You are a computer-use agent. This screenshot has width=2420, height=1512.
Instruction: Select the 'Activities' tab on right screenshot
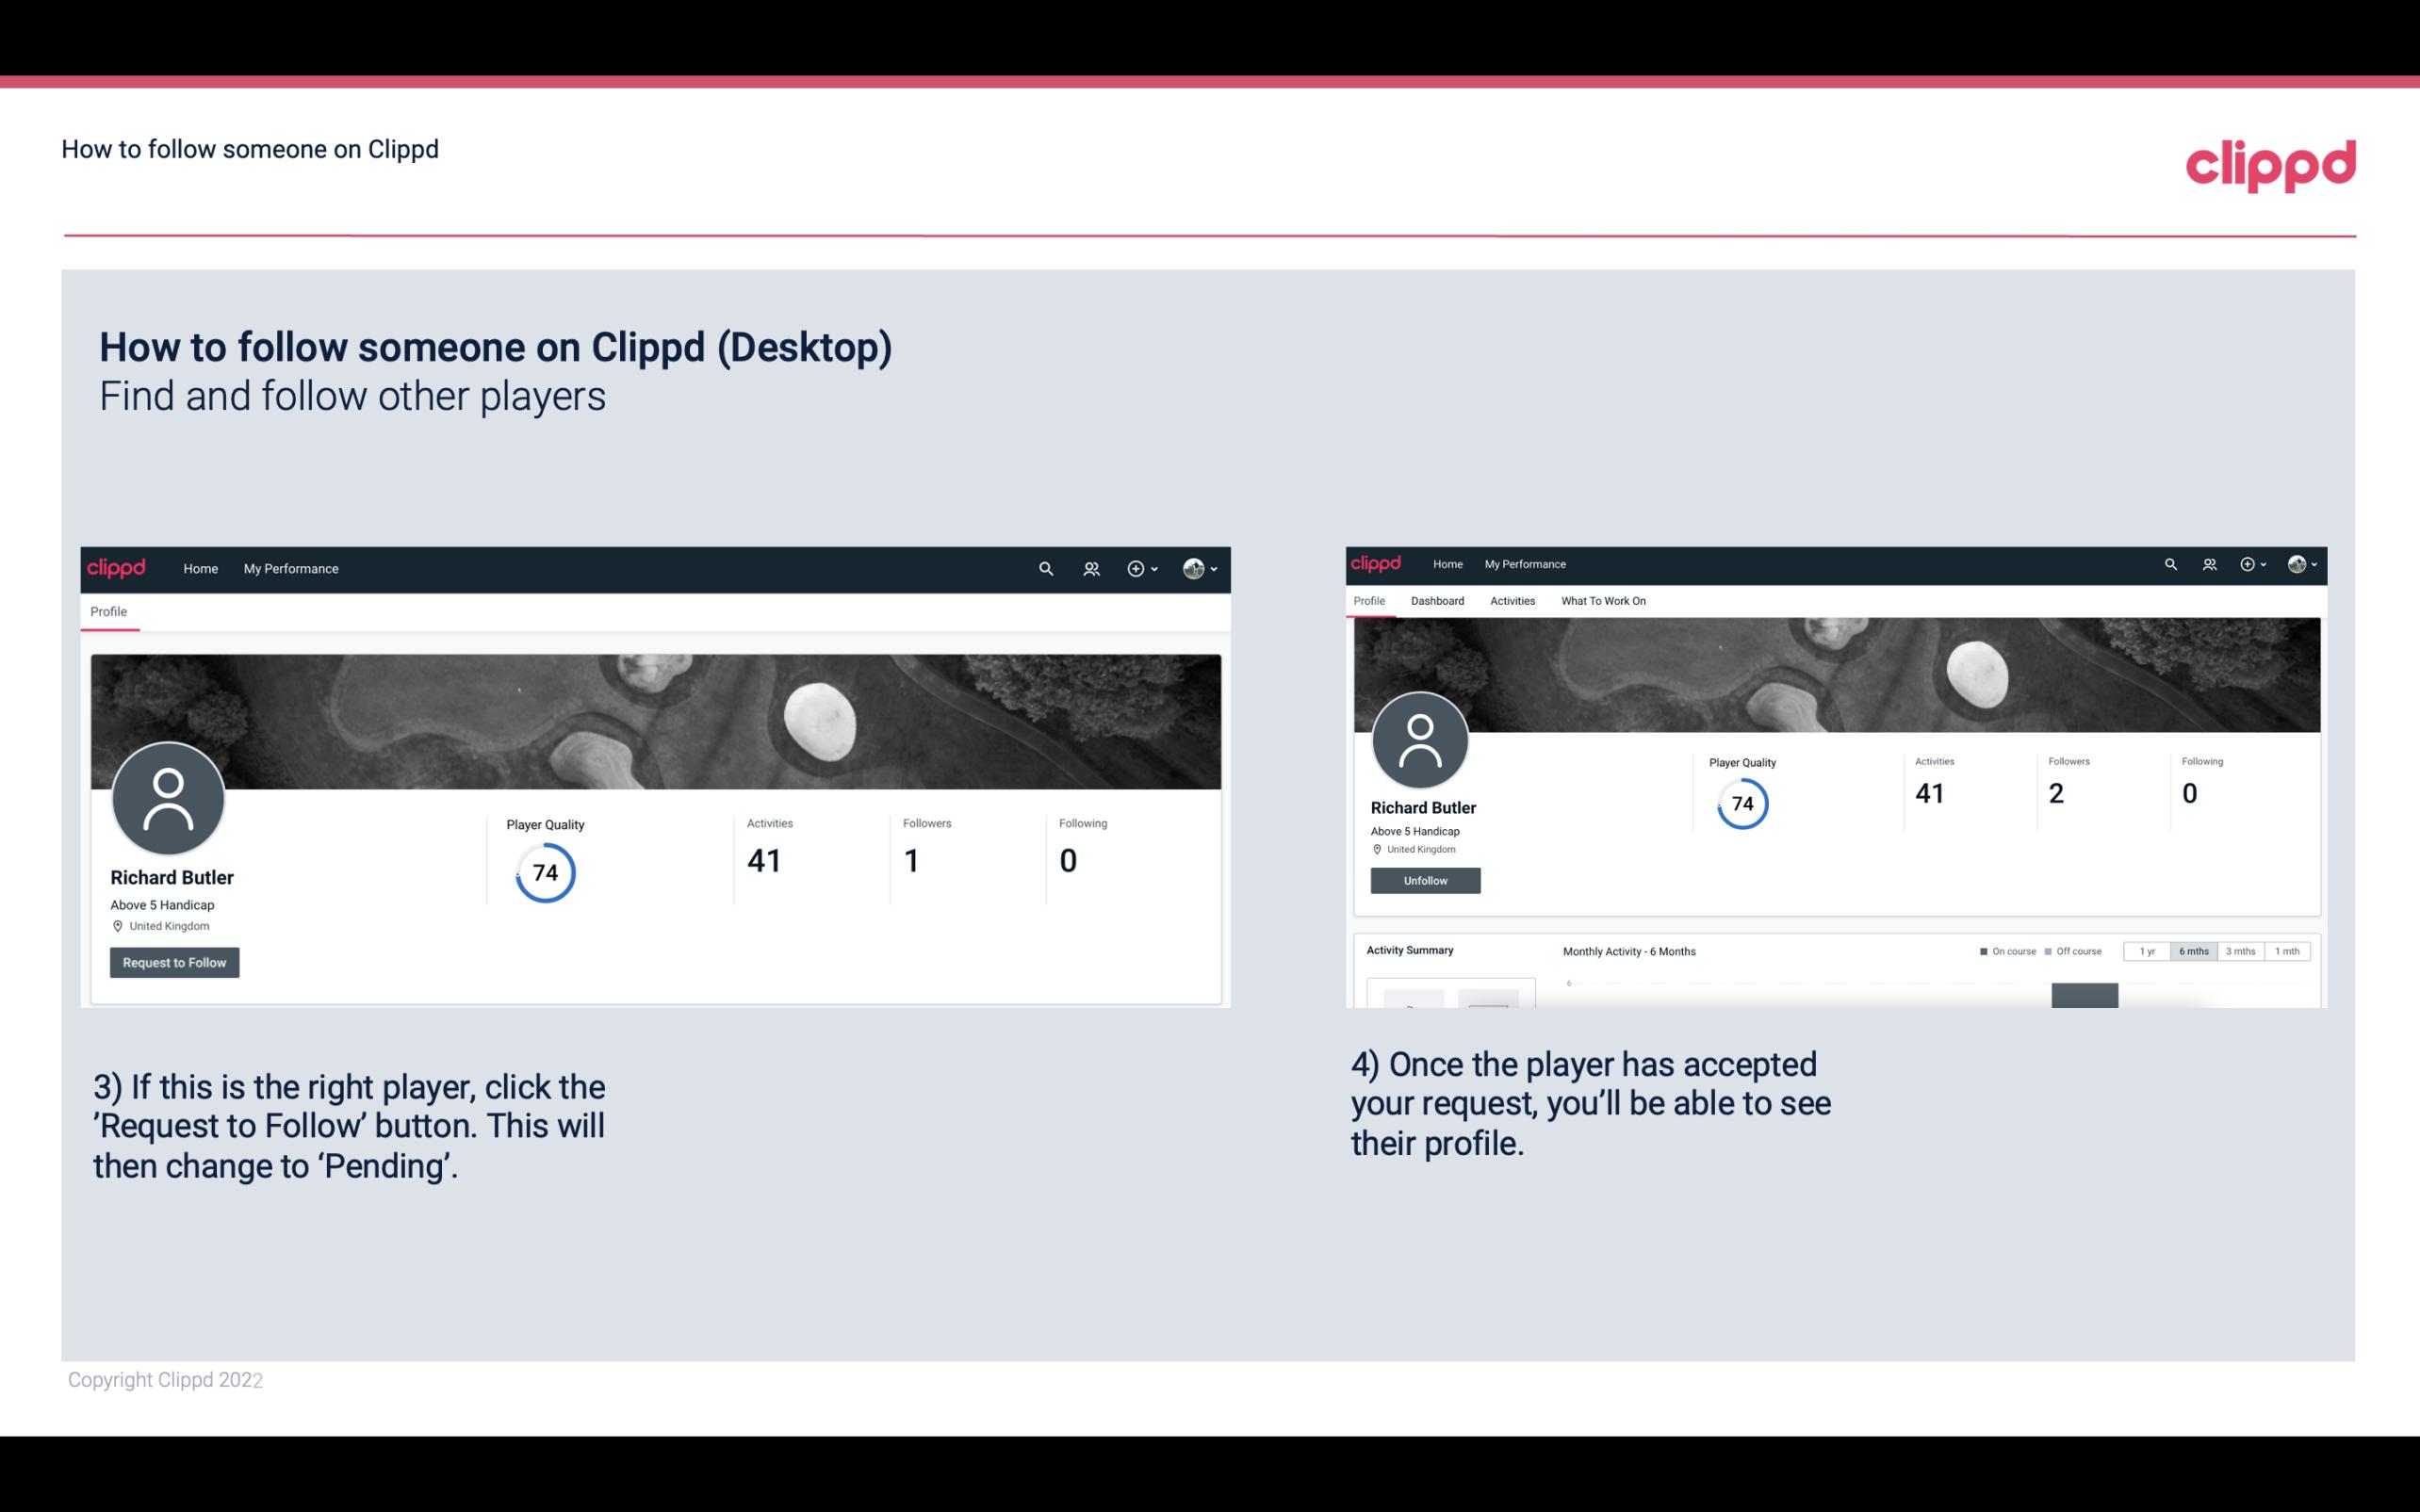[1509, 599]
